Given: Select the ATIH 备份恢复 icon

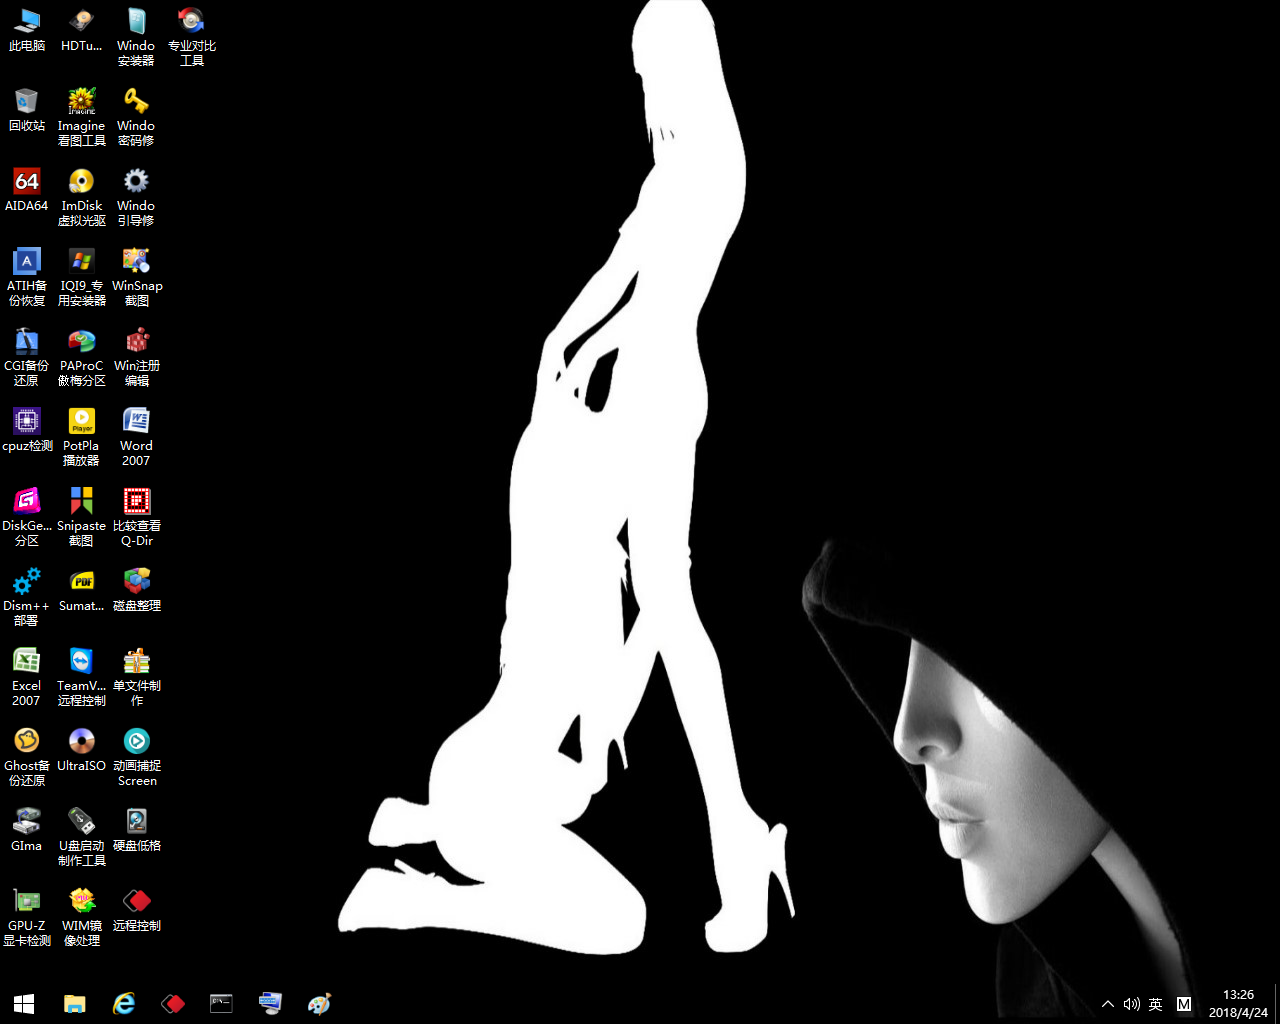Looking at the screenshot, I should point(27,277).
